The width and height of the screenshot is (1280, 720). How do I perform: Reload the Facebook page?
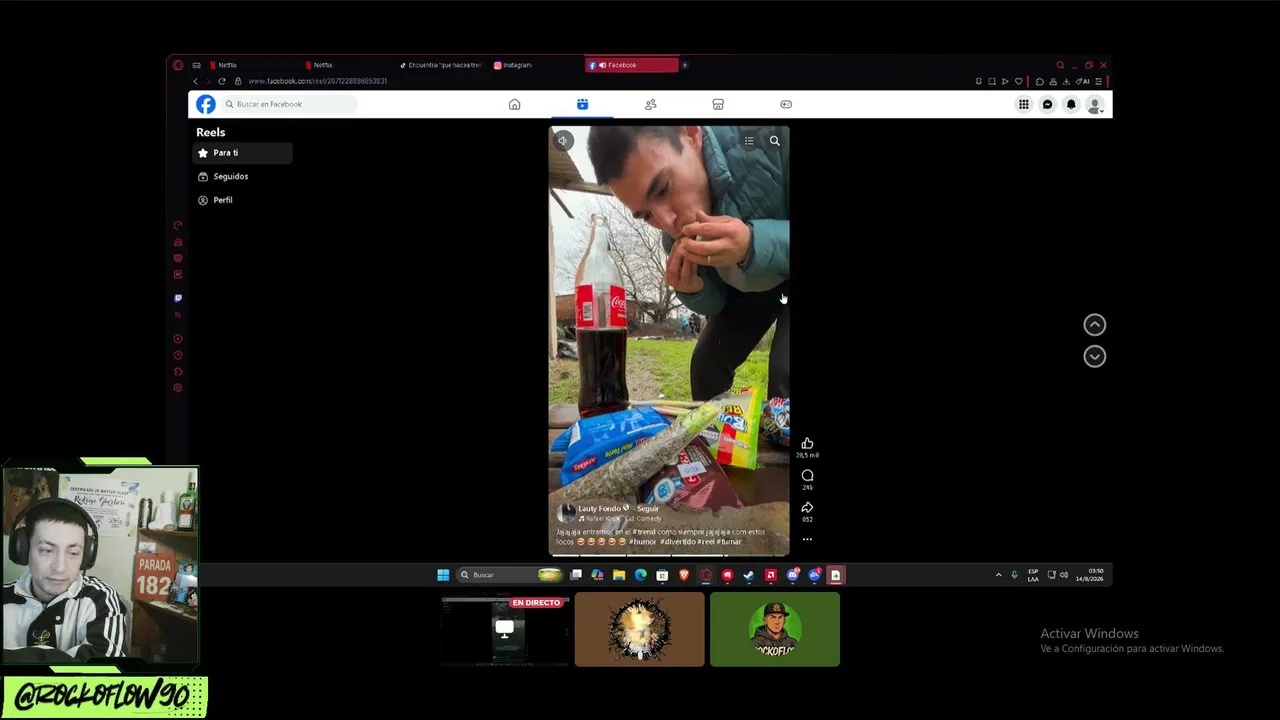pos(221,81)
